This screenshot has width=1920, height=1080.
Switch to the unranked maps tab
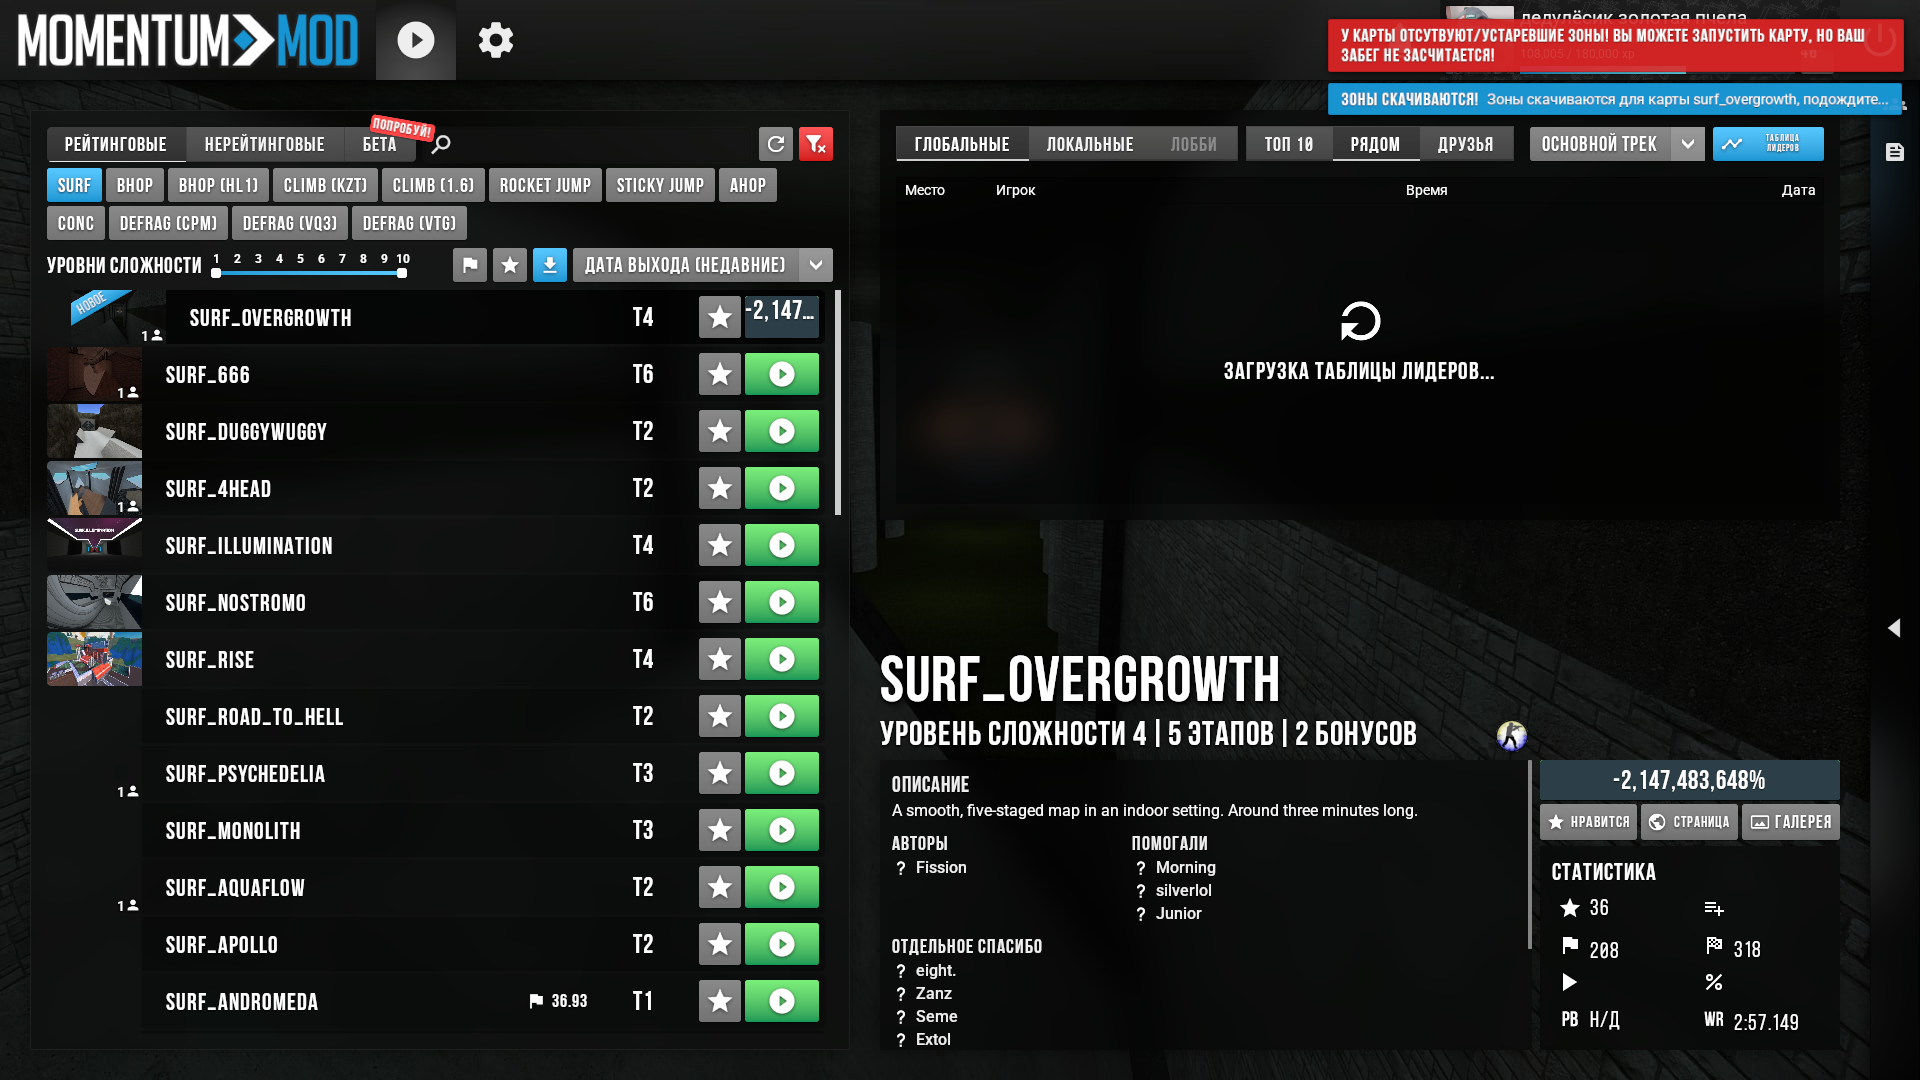tap(265, 144)
